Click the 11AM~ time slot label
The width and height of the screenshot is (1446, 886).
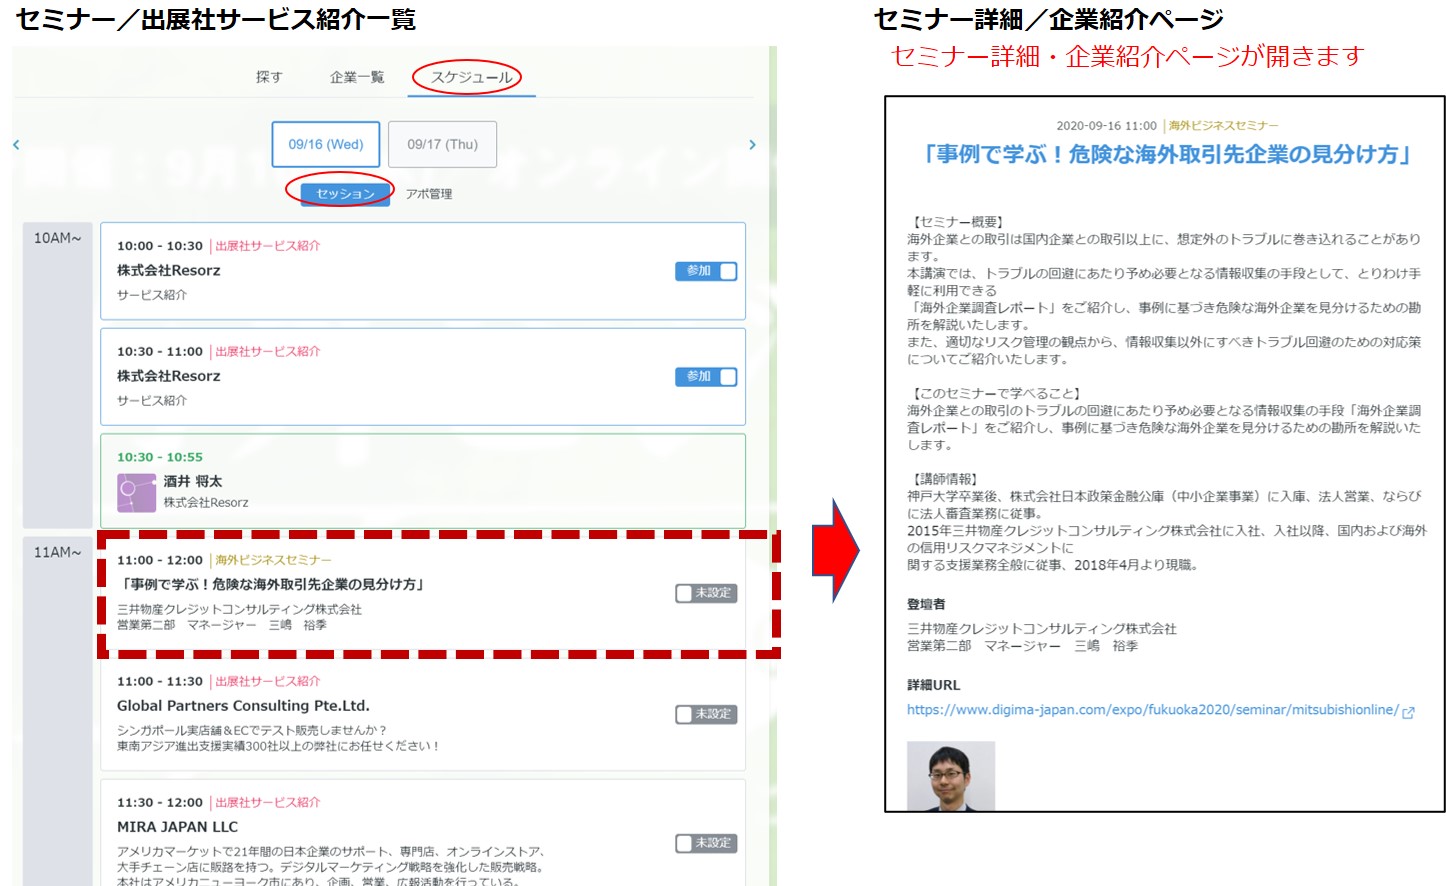click(58, 552)
